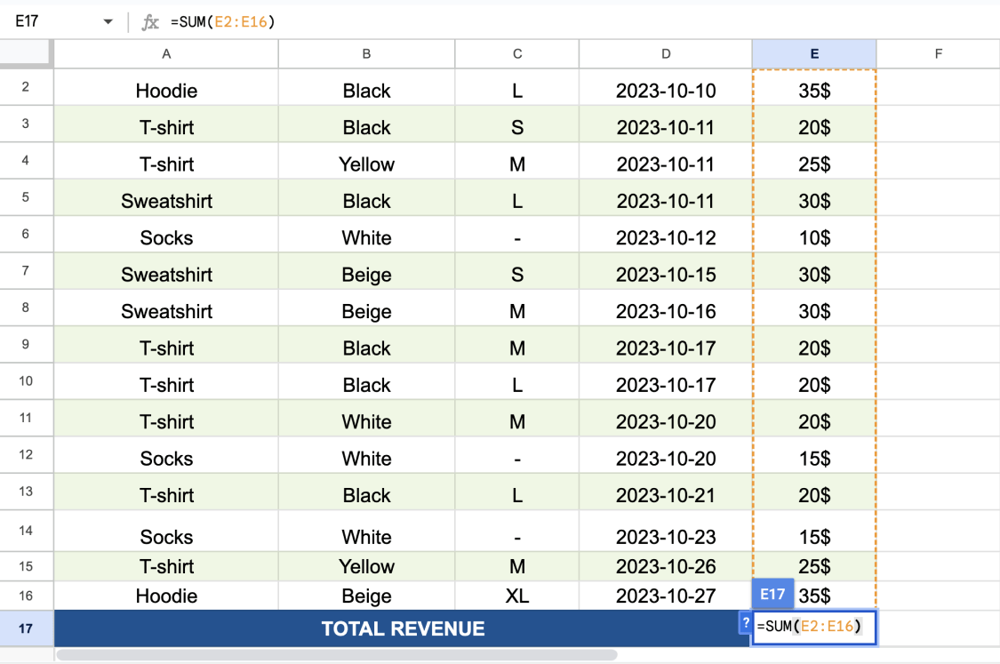Click the blue E17 cell reference tag
1000x664 pixels.
(x=772, y=594)
